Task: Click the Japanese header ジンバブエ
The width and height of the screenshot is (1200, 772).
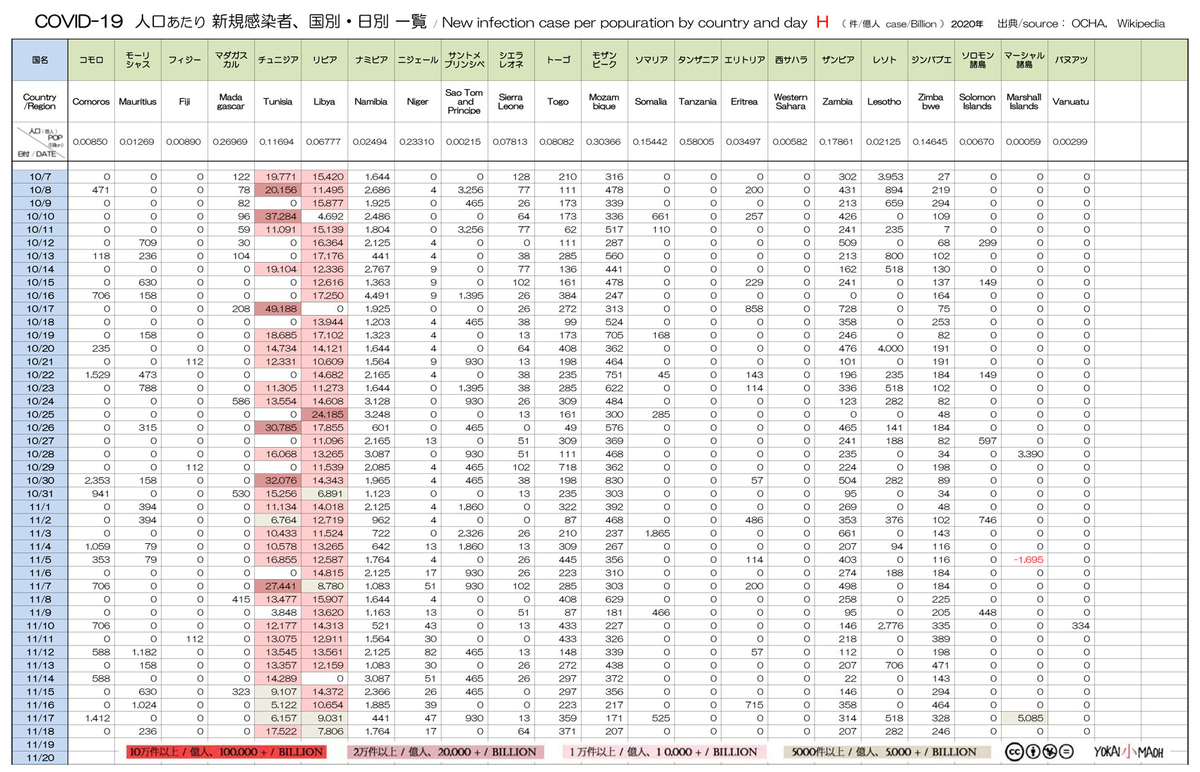Action: (931, 61)
